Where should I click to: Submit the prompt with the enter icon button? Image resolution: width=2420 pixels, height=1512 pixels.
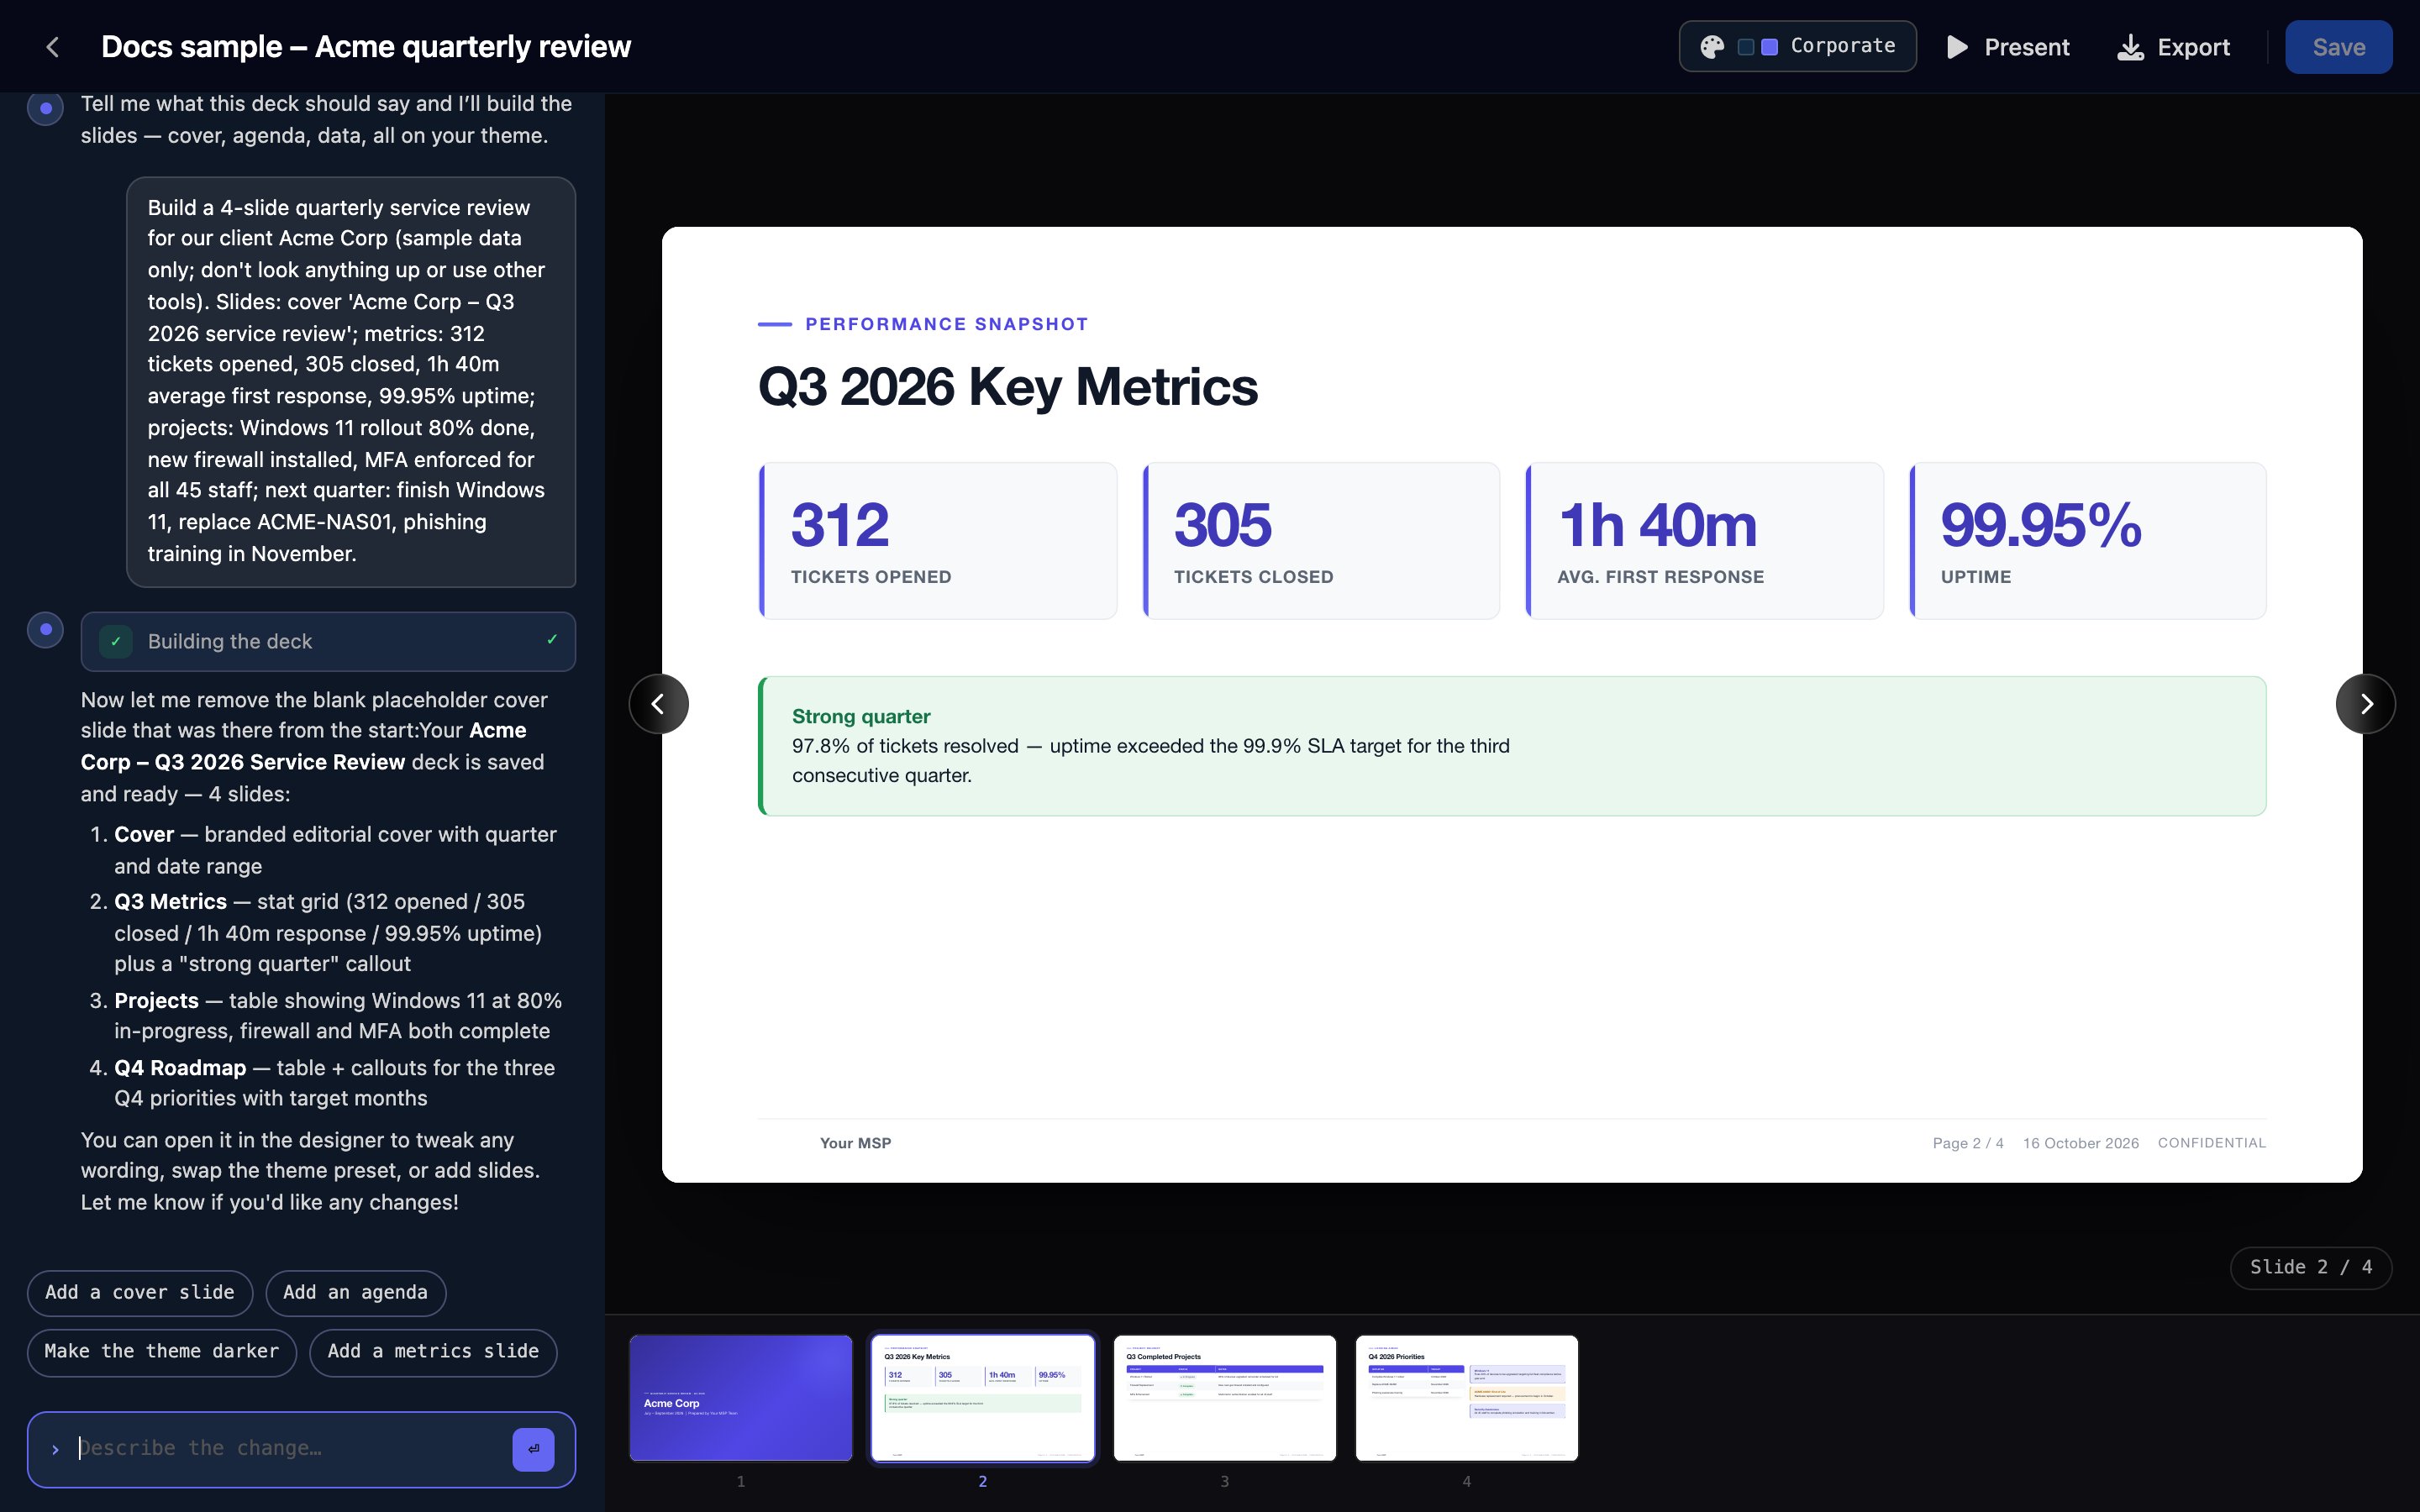click(533, 1449)
